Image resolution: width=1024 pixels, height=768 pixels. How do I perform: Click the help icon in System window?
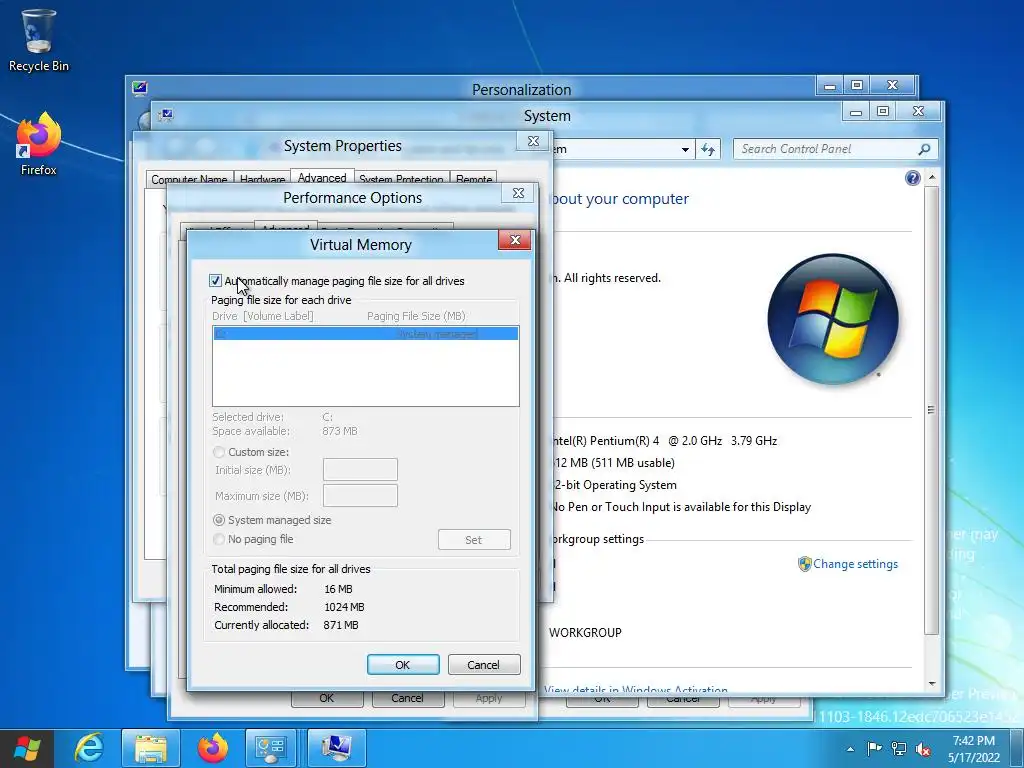(x=912, y=178)
